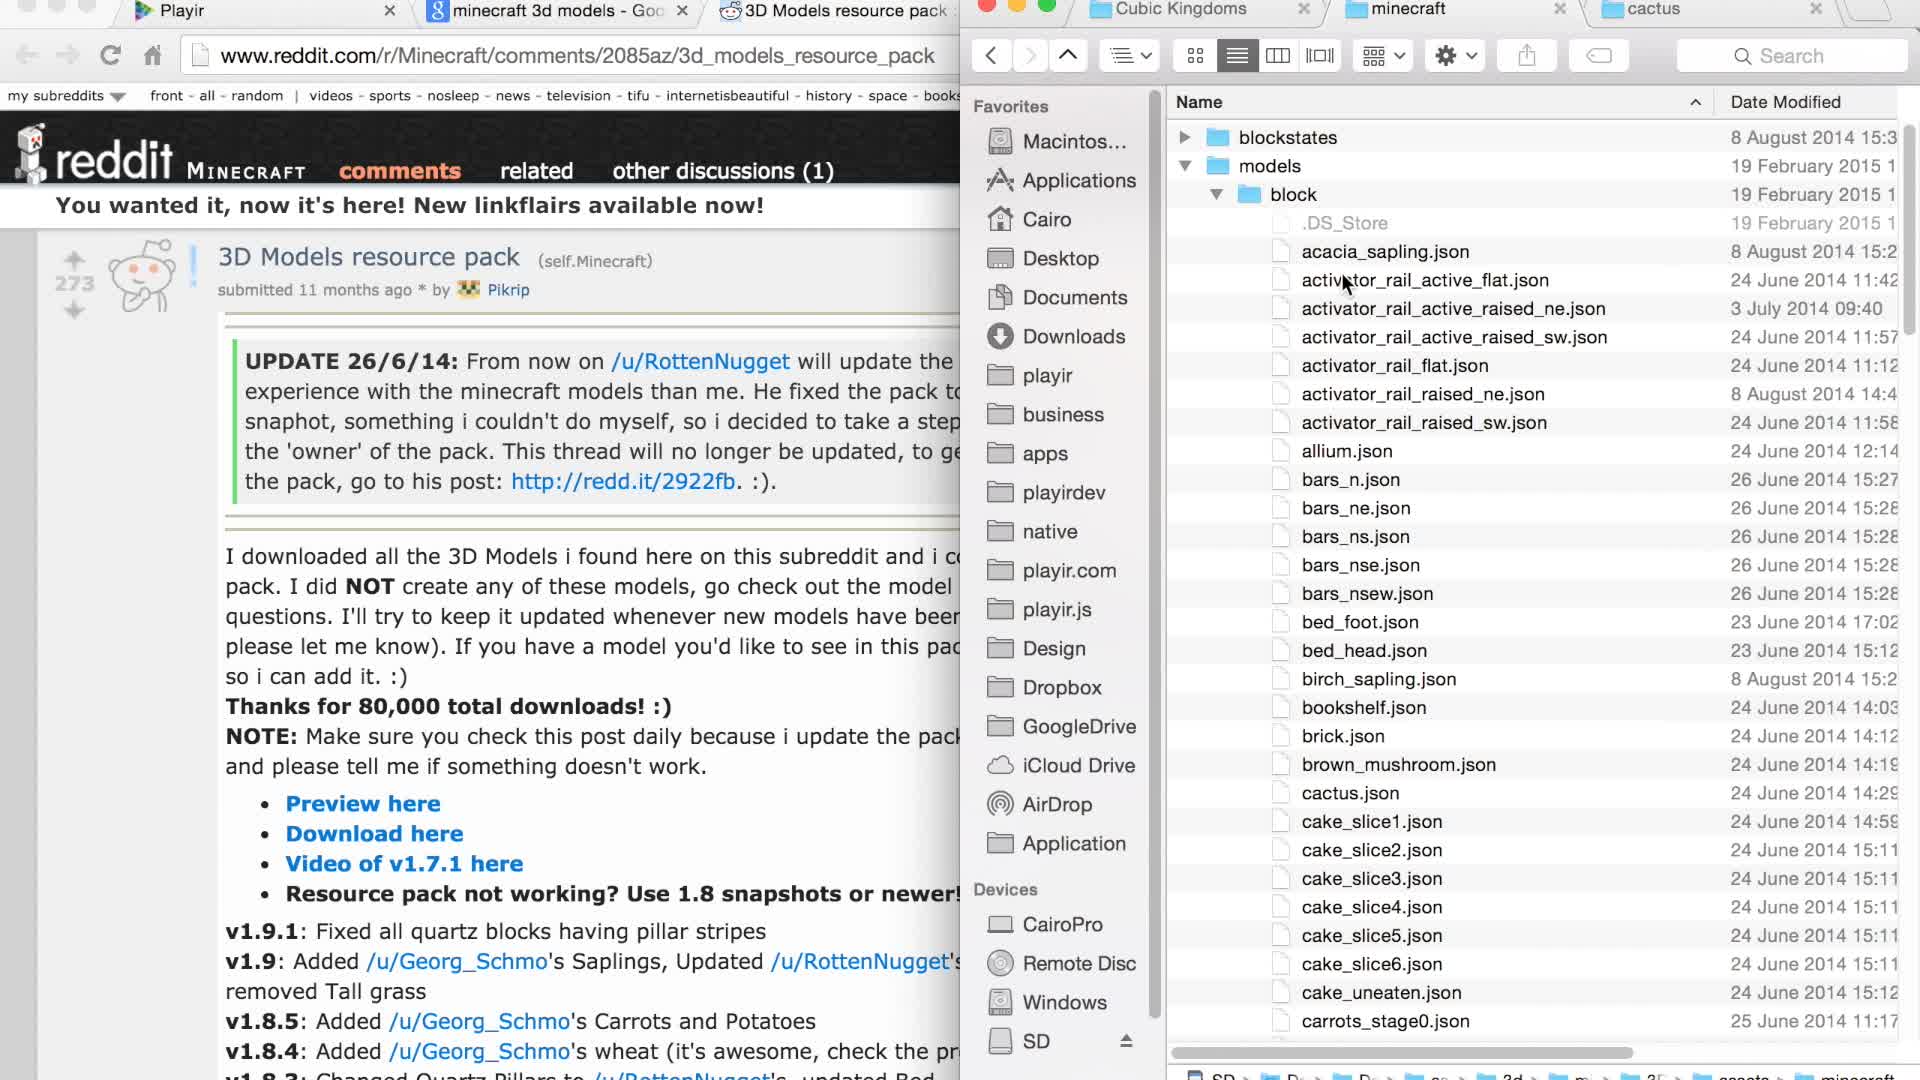1920x1080 pixels.
Task: Collapse the models folder
Action: click(x=1185, y=166)
